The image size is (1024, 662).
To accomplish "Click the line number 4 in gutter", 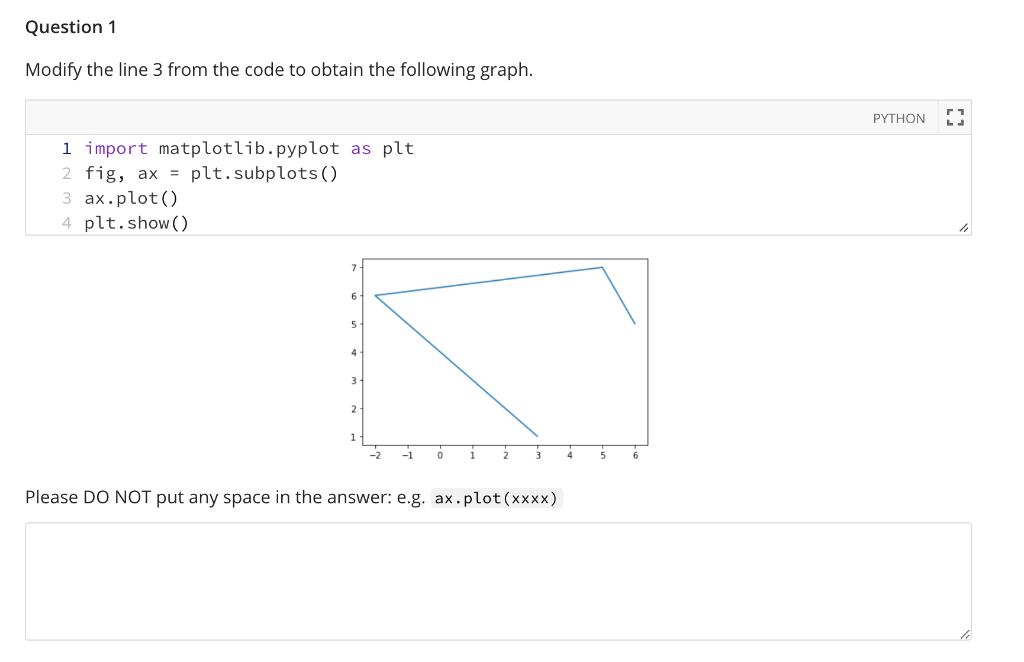I will point(67,223).
